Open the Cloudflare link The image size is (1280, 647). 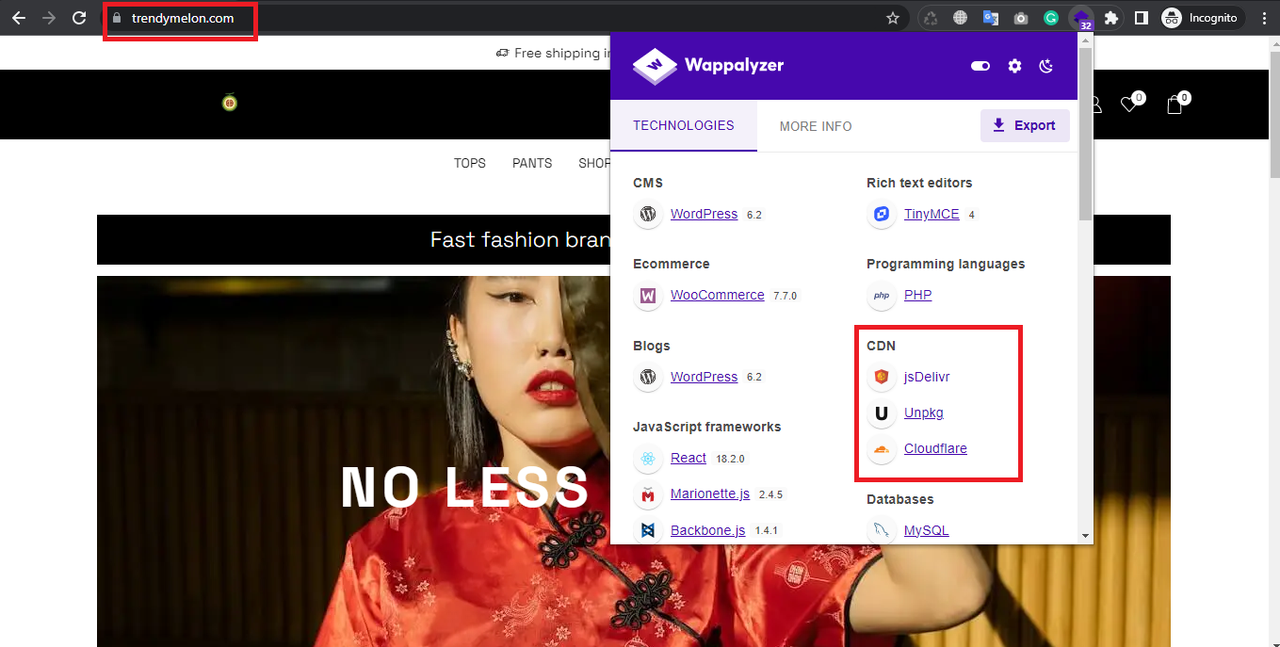tap(935, 448)
